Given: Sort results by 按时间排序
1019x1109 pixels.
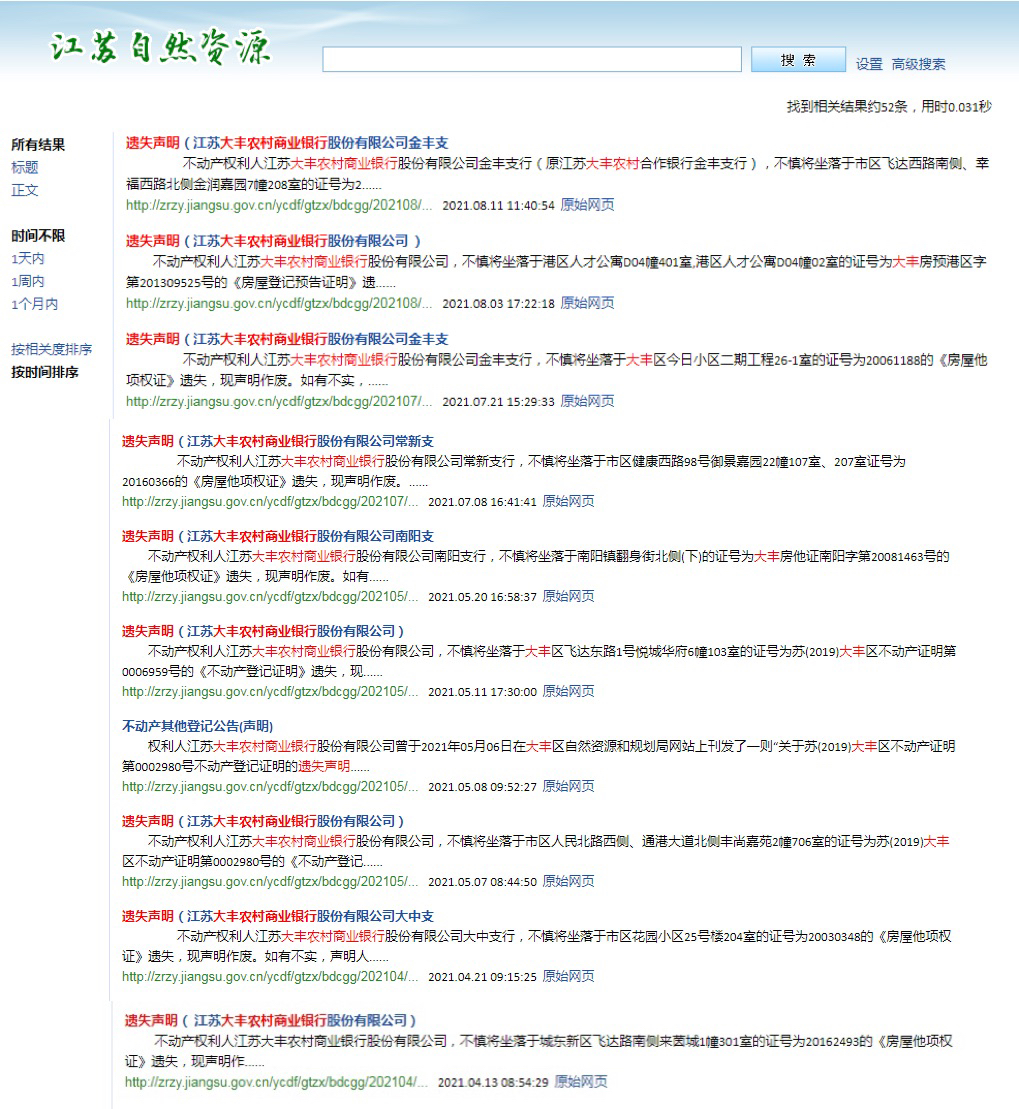Looking at the screenshot, I should 45,372.
